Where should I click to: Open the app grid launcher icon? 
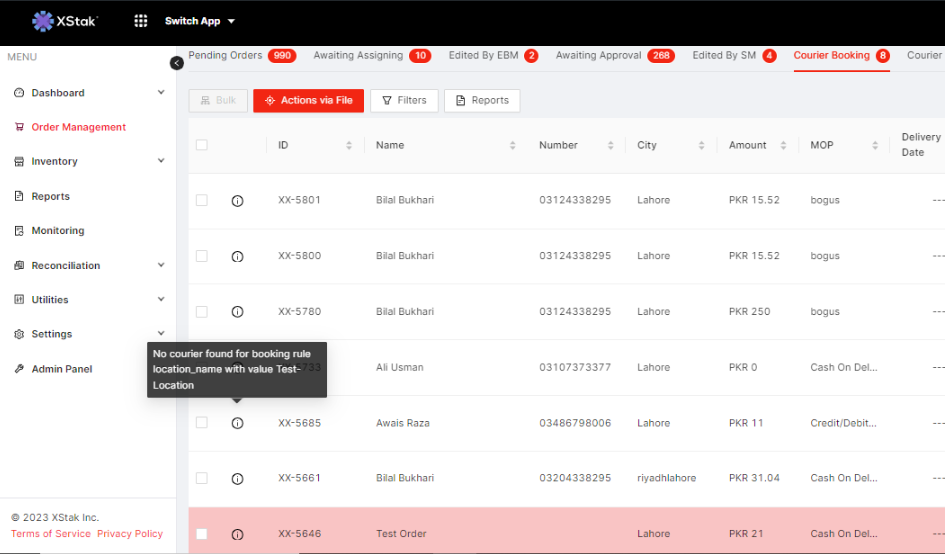(141, 21)
